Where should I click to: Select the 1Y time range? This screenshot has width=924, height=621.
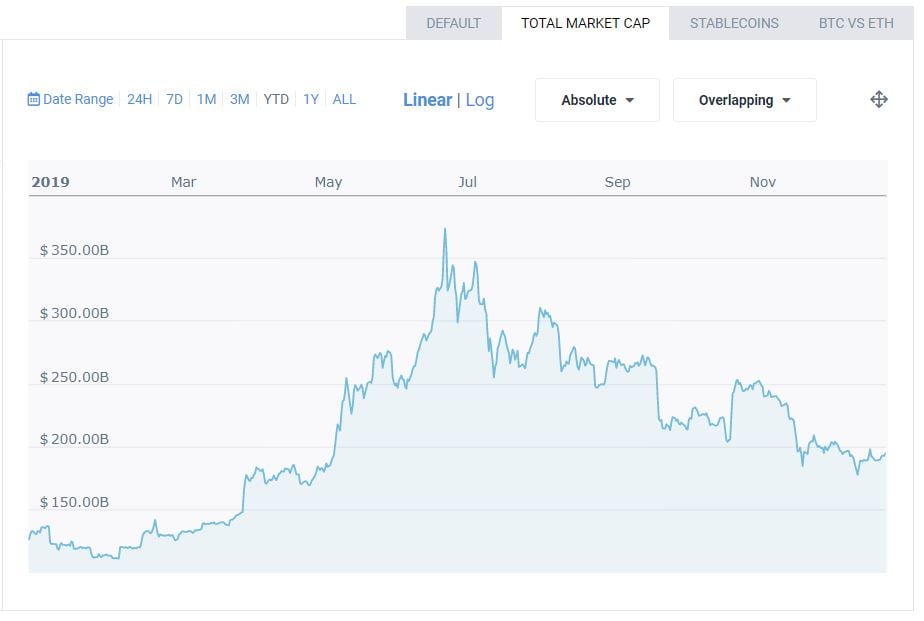(311, 99)
